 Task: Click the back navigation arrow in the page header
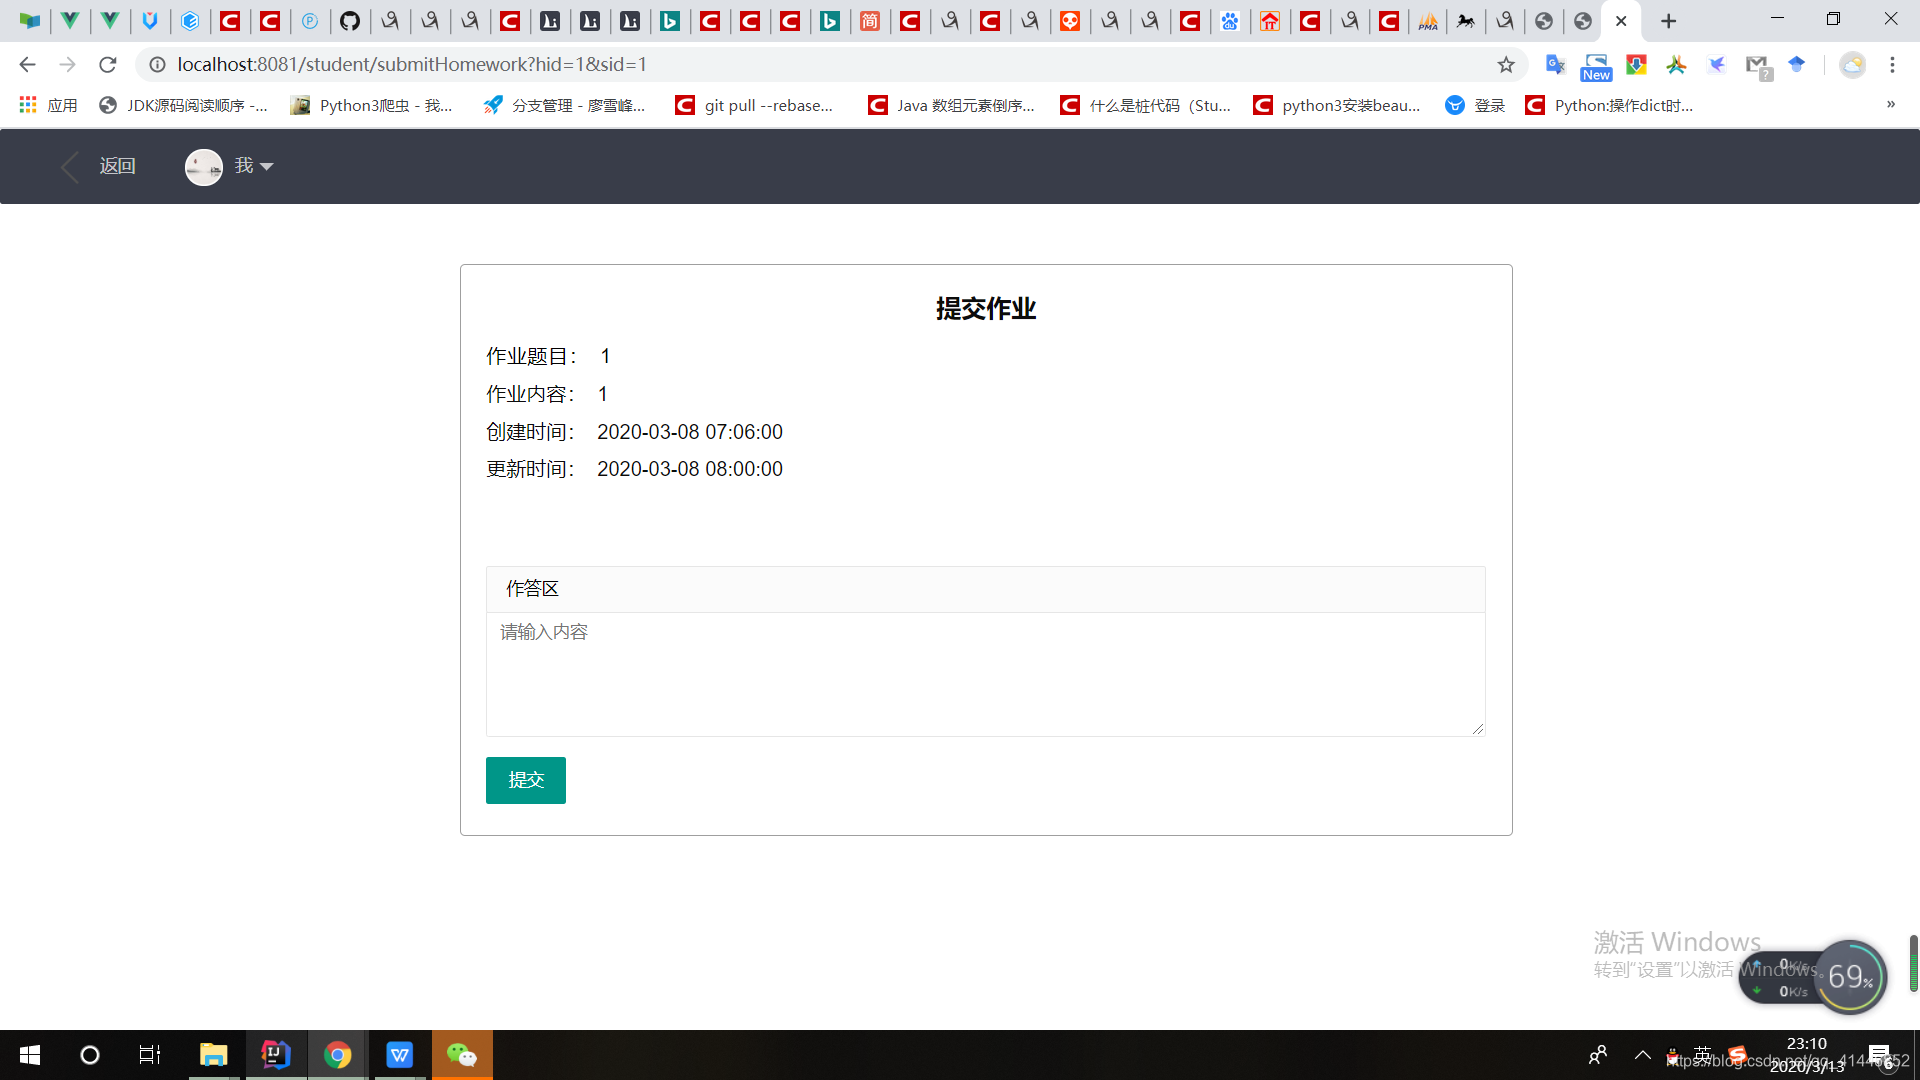point(69,166)
